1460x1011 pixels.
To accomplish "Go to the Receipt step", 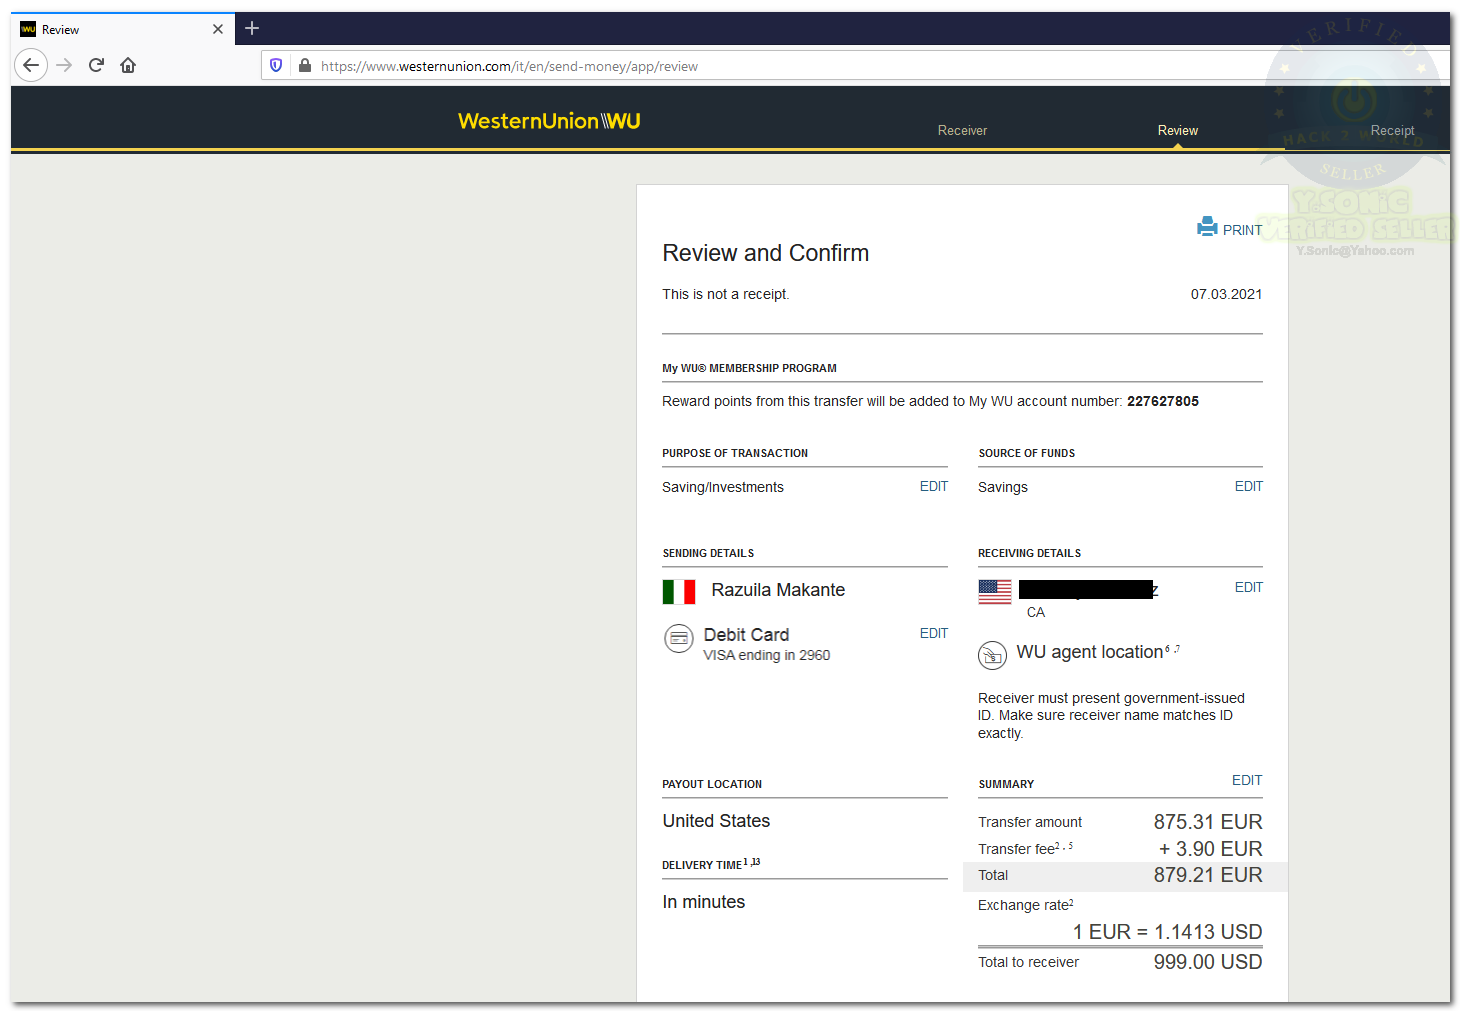I will [1392, 131].
